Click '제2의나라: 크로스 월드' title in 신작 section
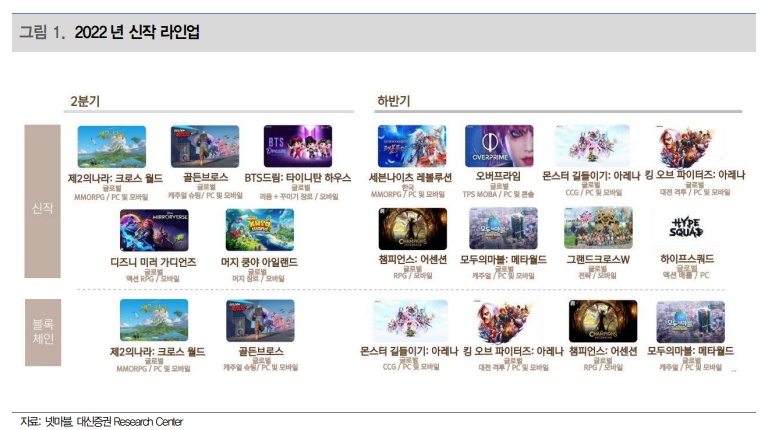This screenshot has width=764, height=430. [115, 178]
